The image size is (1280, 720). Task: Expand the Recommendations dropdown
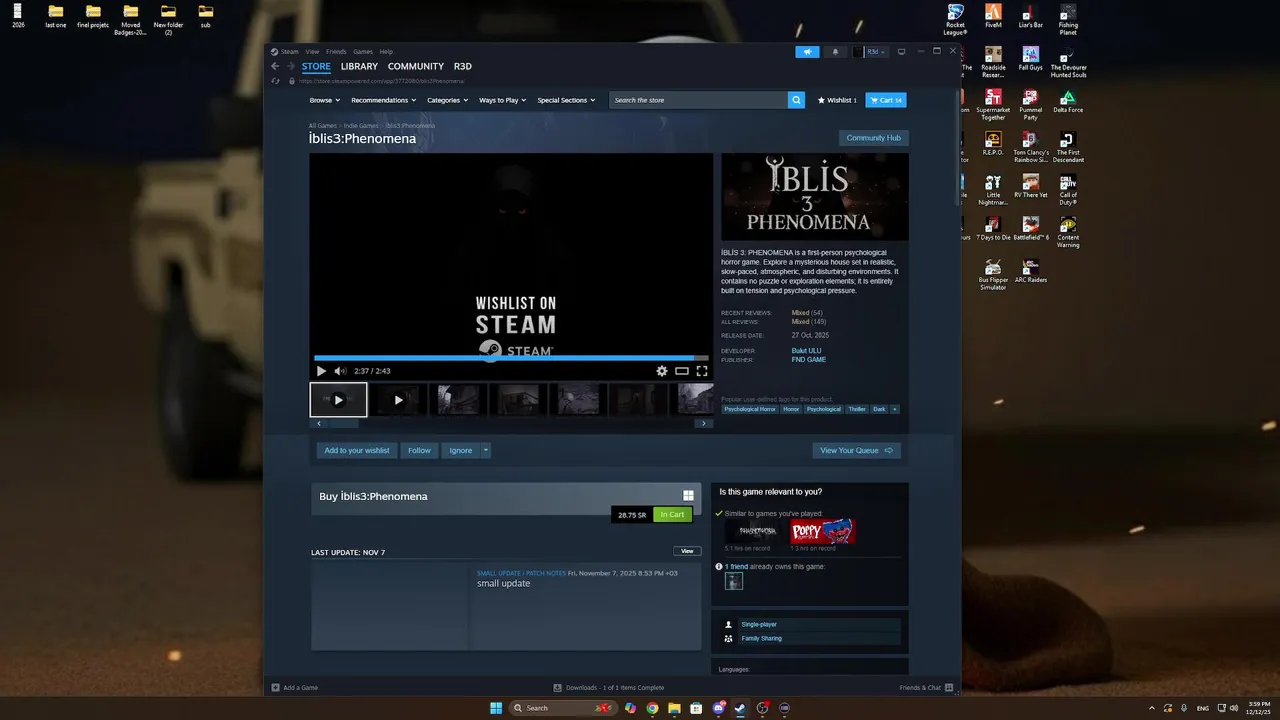tap(384, 100)
